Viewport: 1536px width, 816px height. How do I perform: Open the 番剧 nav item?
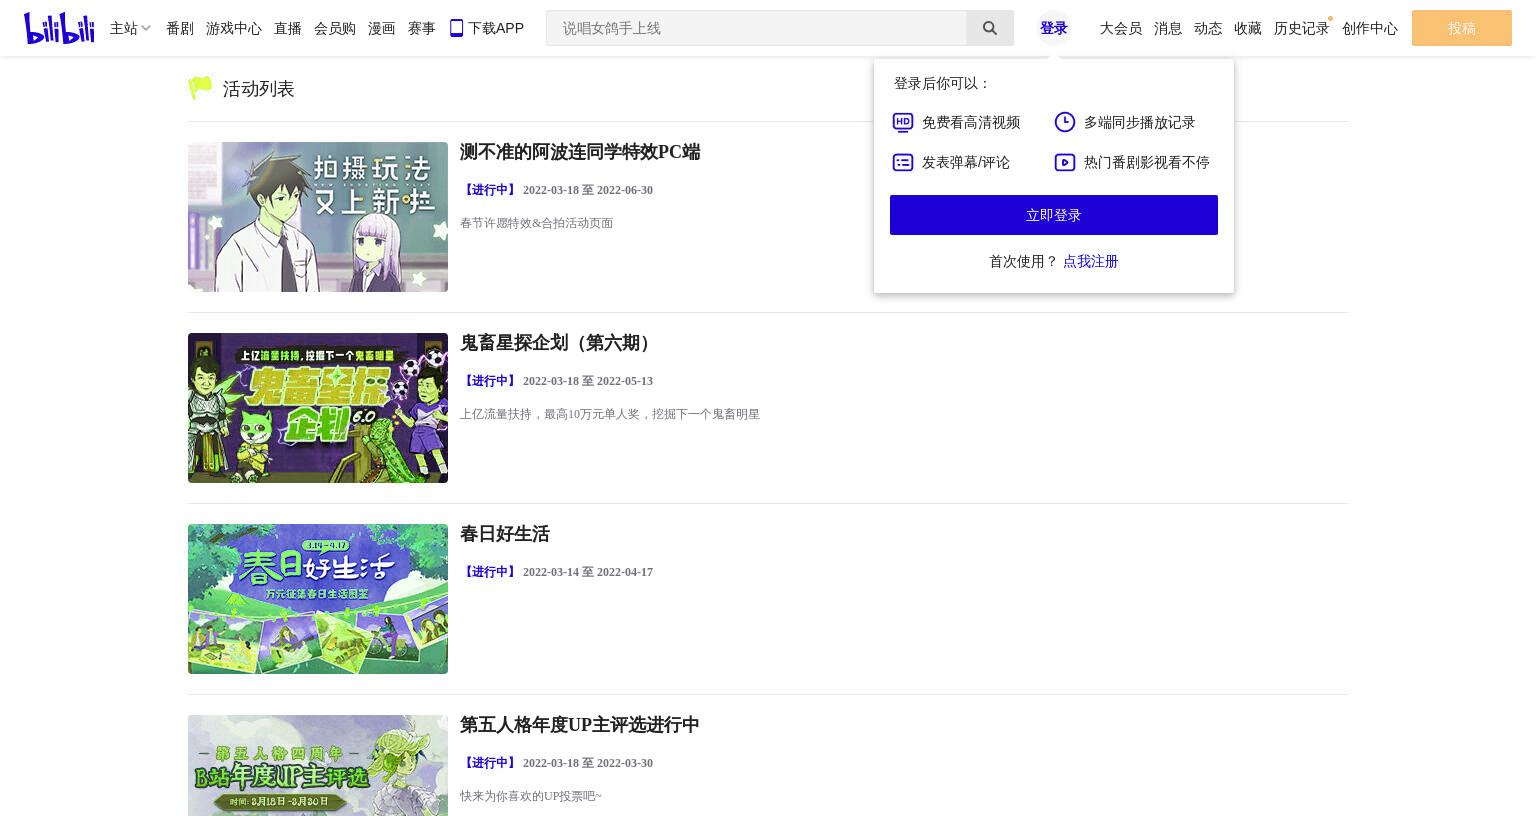click(x=180, y=28)
